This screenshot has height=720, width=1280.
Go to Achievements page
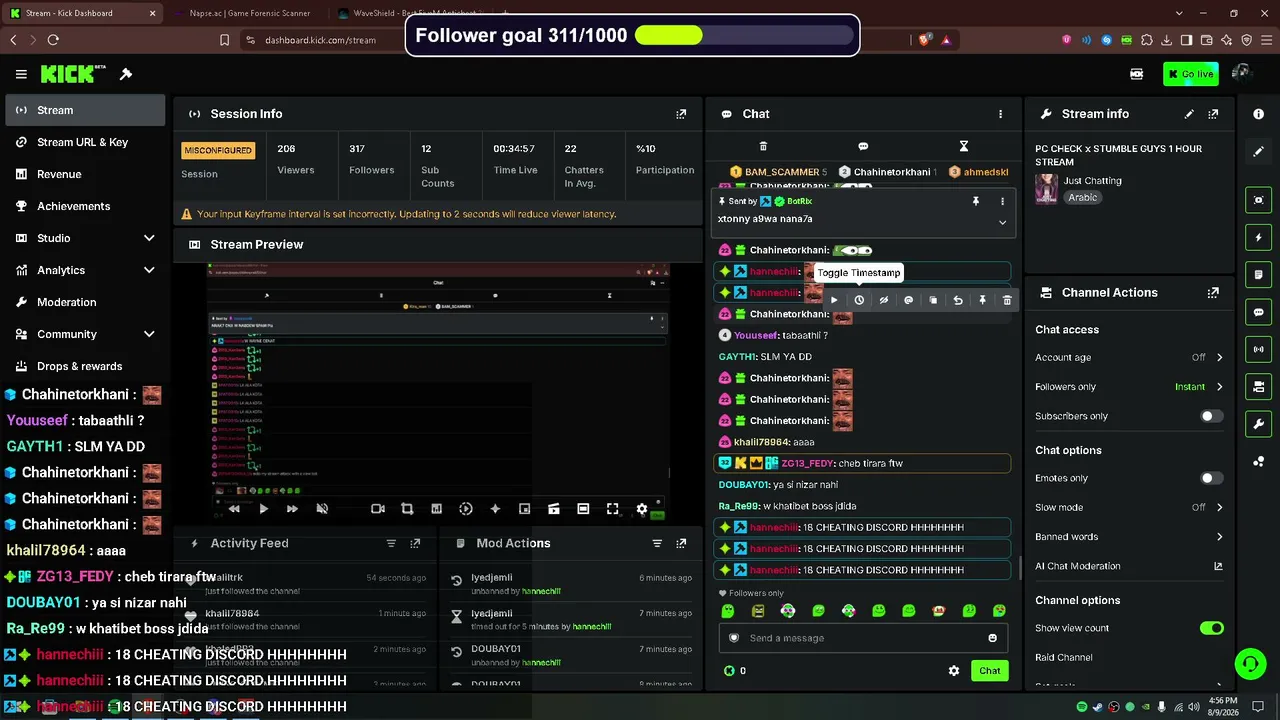(85, 206)
